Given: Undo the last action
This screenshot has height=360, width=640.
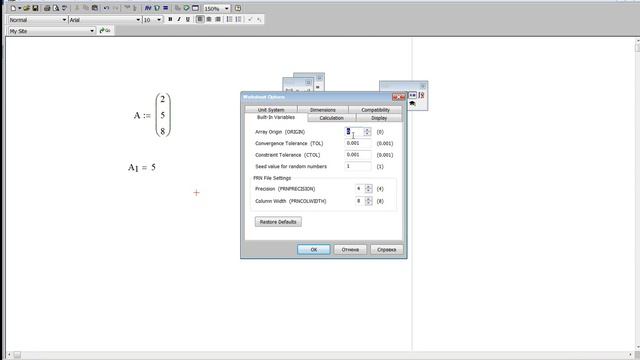Looking at the screenshot, I should pos(106,8).
